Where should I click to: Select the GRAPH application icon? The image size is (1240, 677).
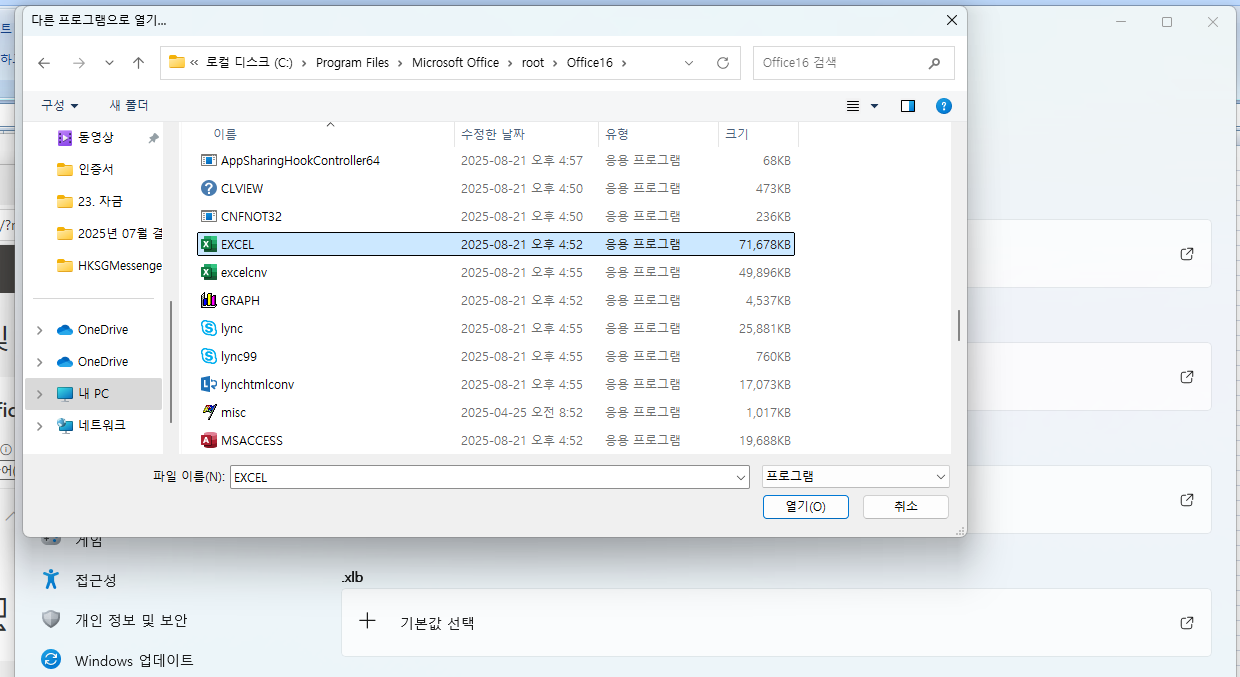point(209,300)
